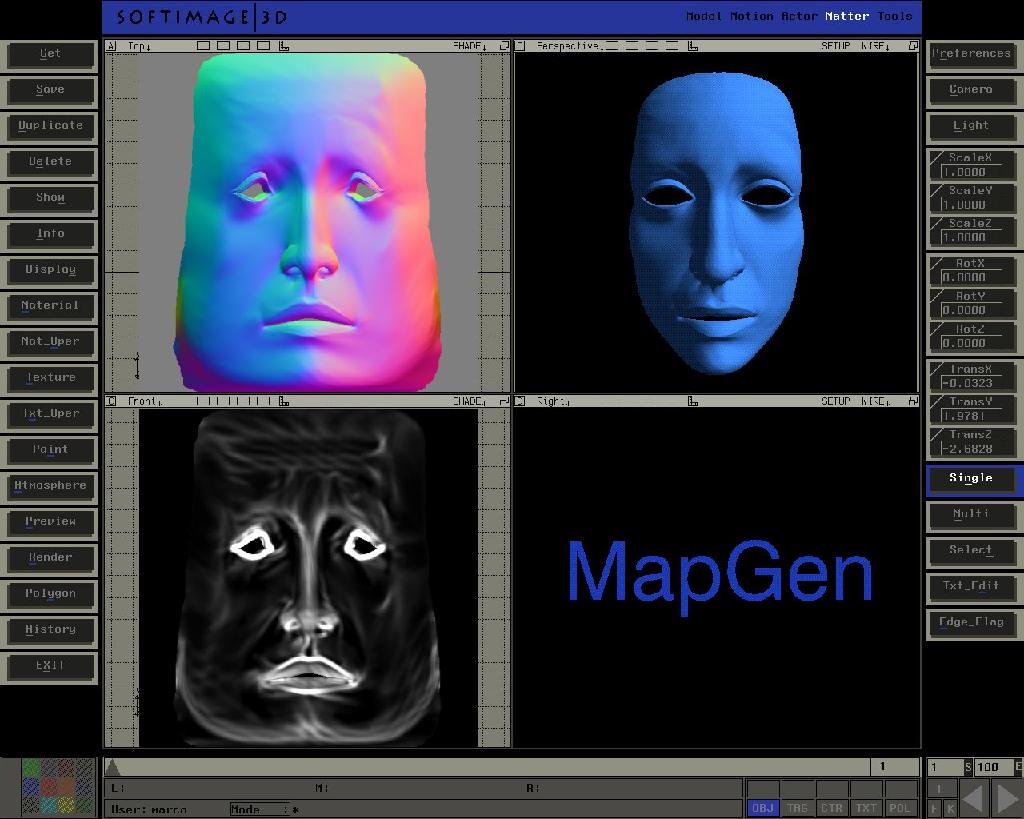The width and height of the screenshot is (1024, 819).
Task: Click maximize icon of Top viewport
Action: [504, 46]
